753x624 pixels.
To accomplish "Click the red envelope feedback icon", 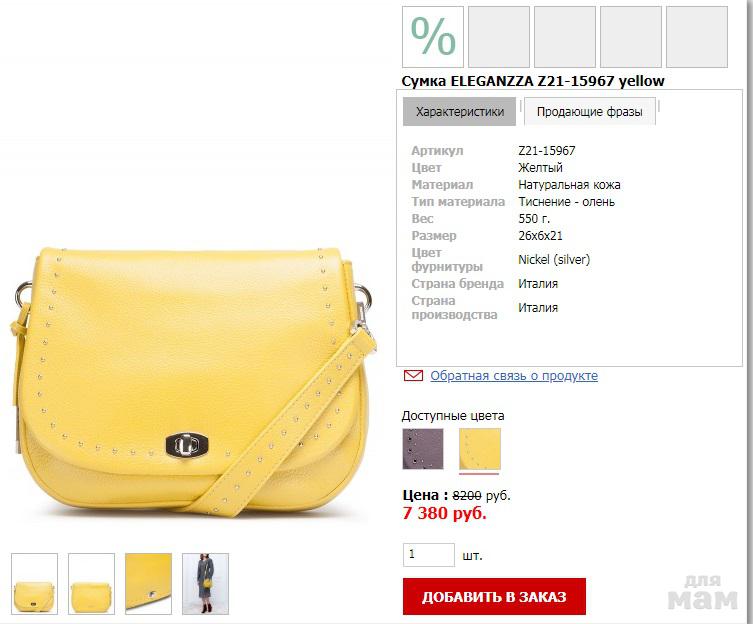I will pos(413,375).
